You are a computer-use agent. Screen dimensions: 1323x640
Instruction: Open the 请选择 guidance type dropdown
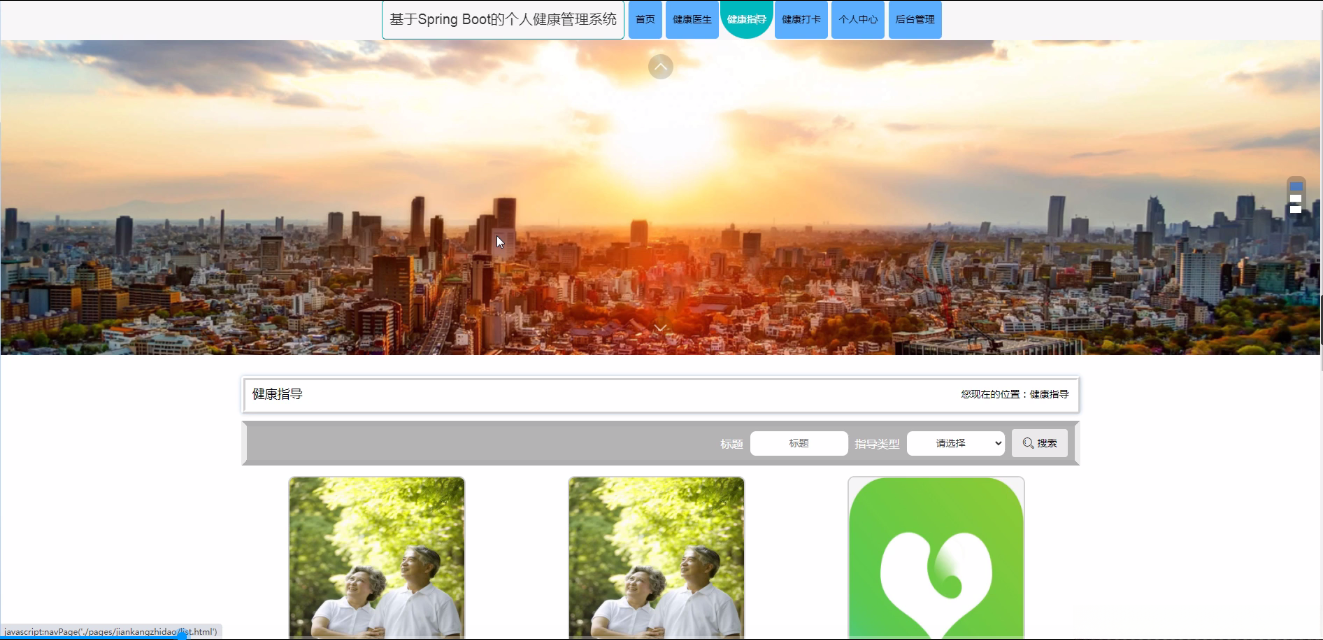tap(955, 443)
